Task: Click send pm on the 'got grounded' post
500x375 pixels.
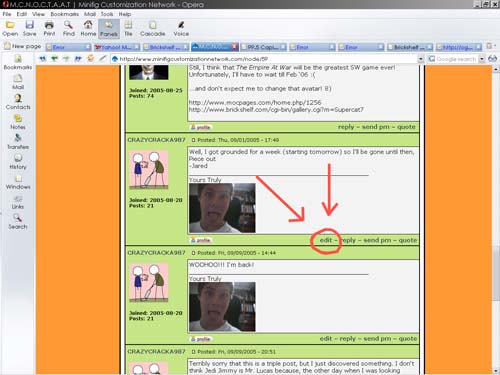Action: click(377, 240)
